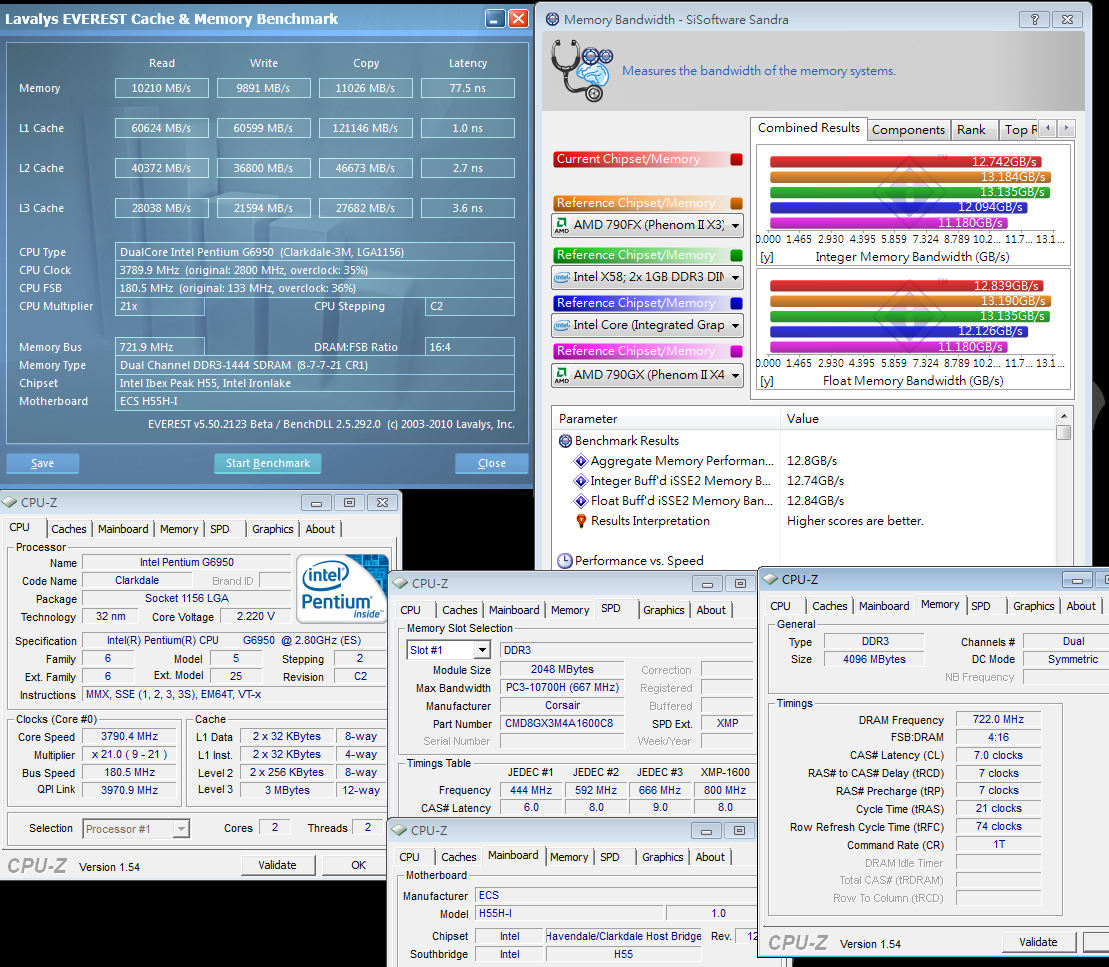Viewport: 1109px width, 967px height.
Task: Toggle the pink marker for AMD 790GX series
Action: pyautogui.click(x=736, y=350)
